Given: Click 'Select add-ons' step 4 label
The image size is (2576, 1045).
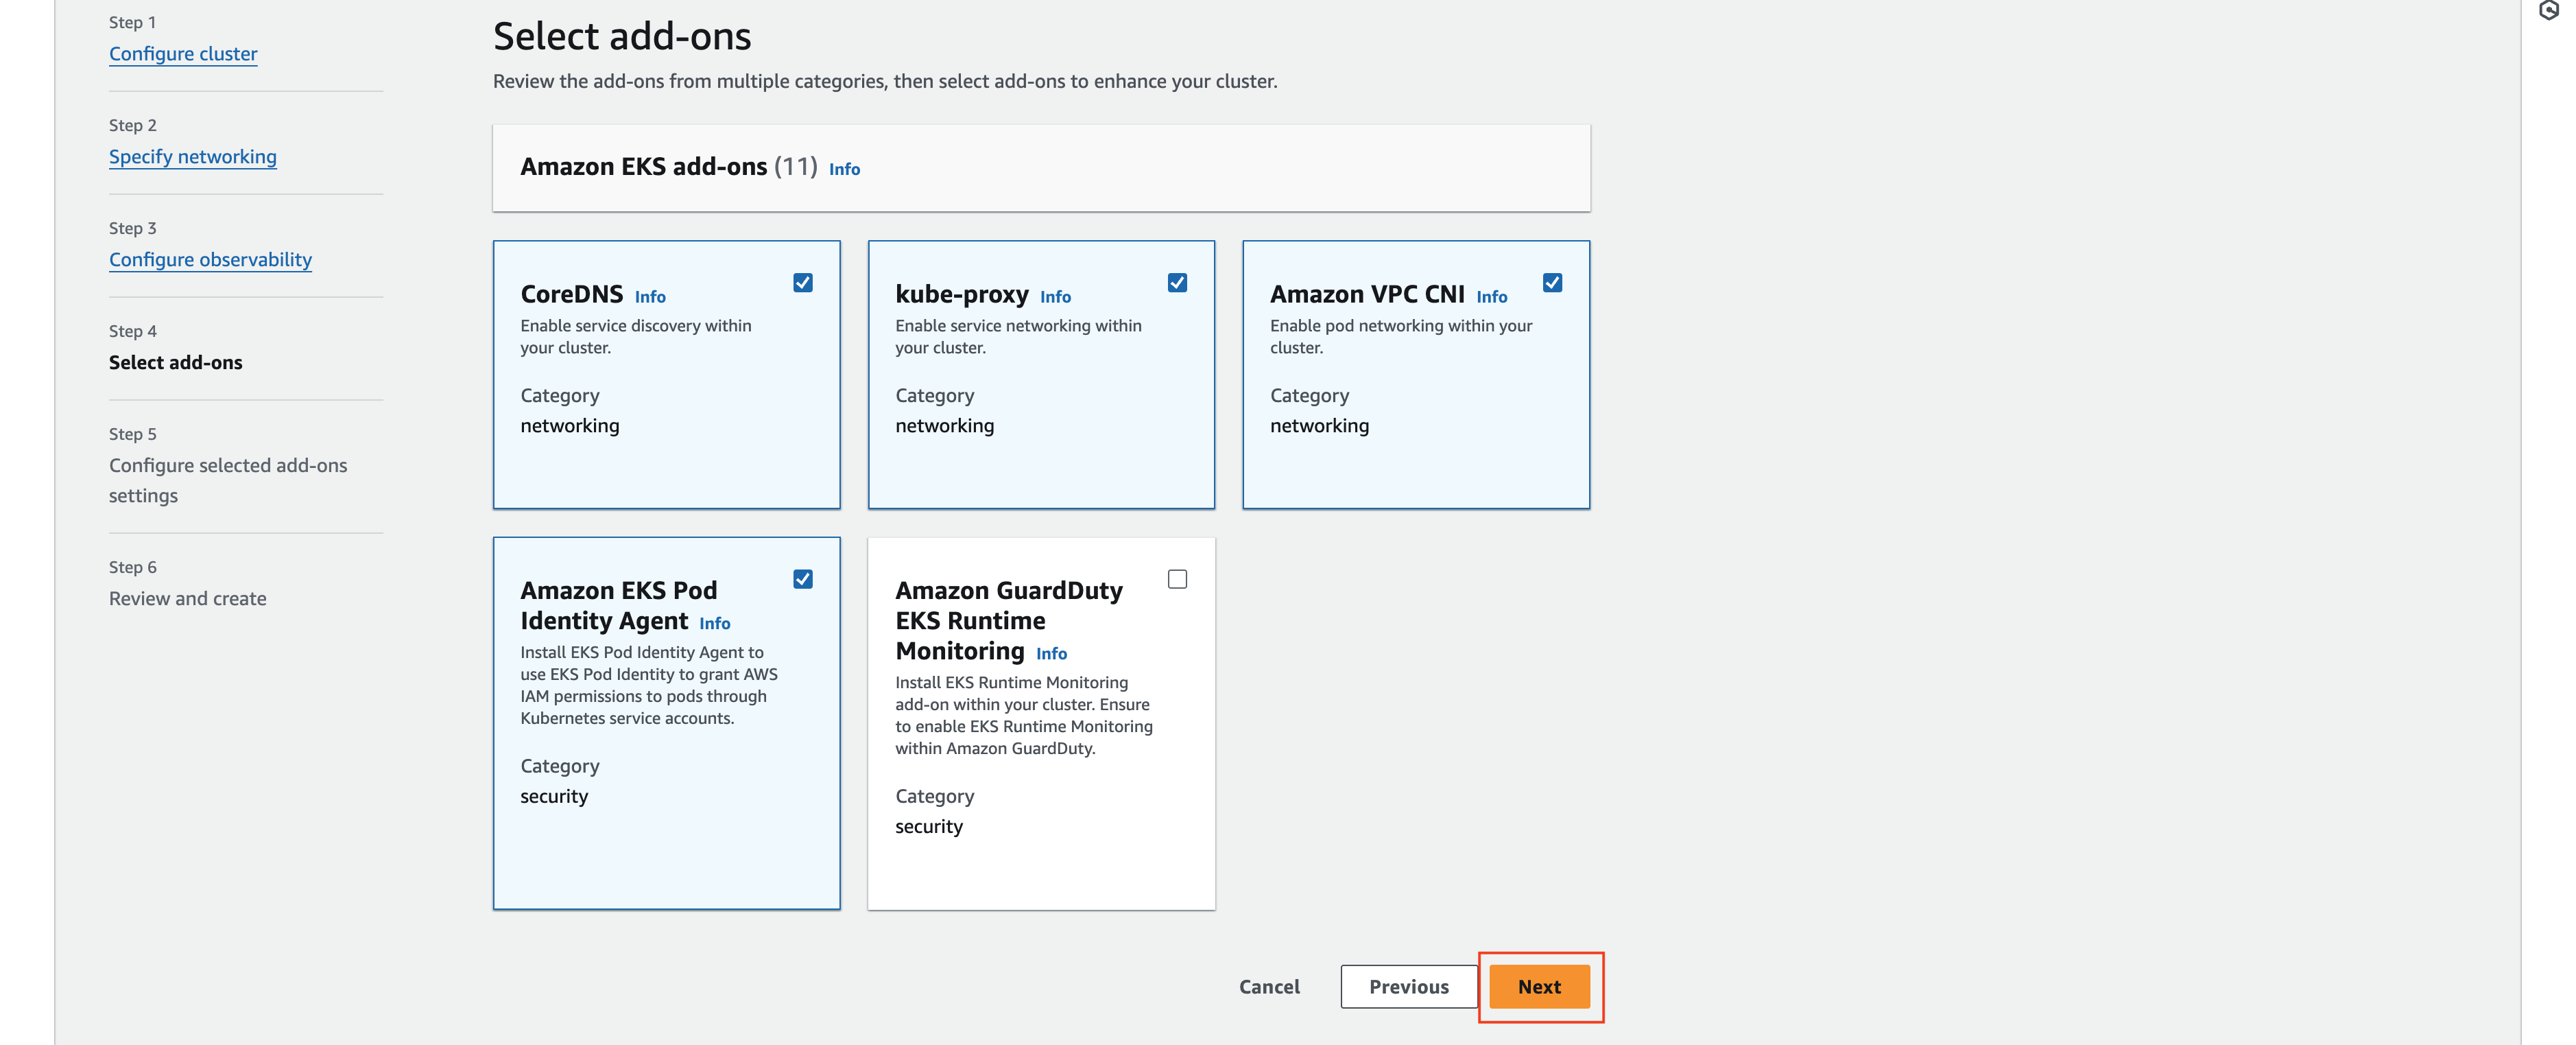Looking at the screenshot, I should tap(176, 363).
